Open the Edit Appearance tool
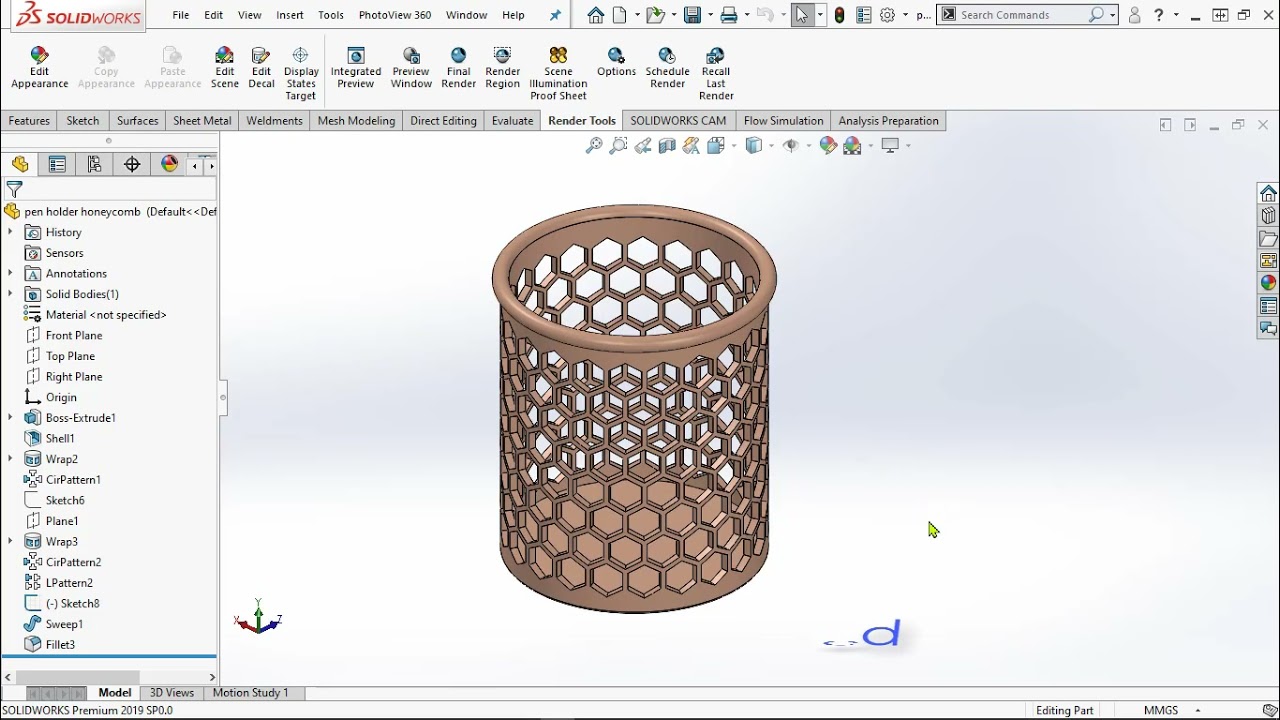This screenshot has width=1280, height=720. (39, 68)
